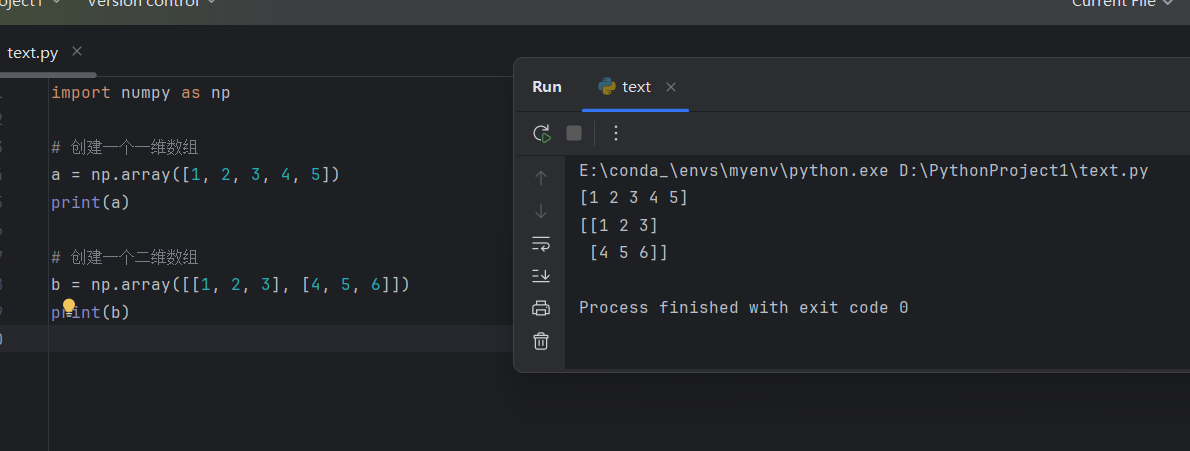
Task: Close the text run tab
Action: 671,87
